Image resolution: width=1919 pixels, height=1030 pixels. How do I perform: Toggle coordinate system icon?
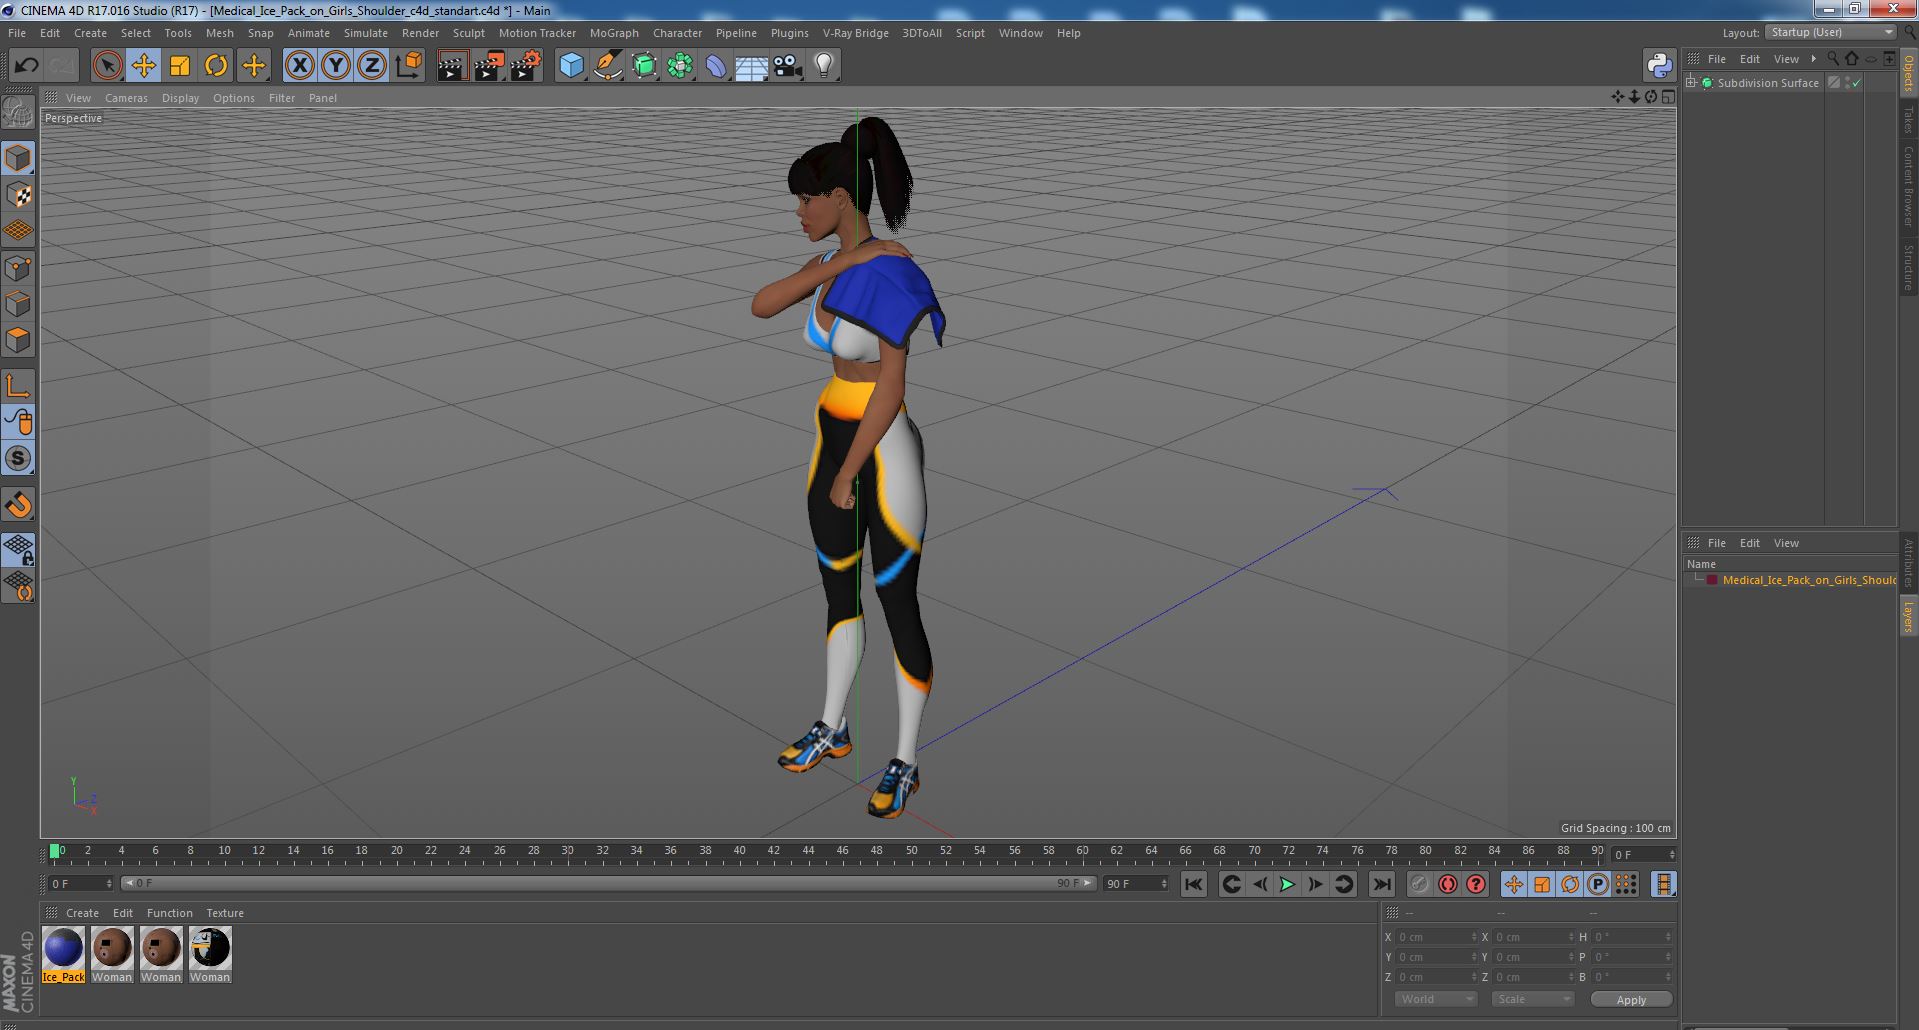(408, 66)
